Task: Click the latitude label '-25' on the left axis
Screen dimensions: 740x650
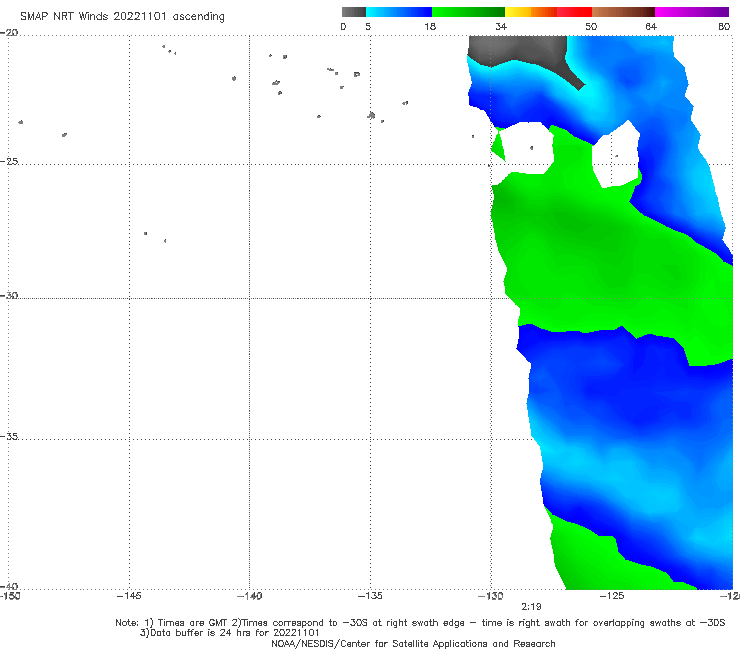Action: 10,161
